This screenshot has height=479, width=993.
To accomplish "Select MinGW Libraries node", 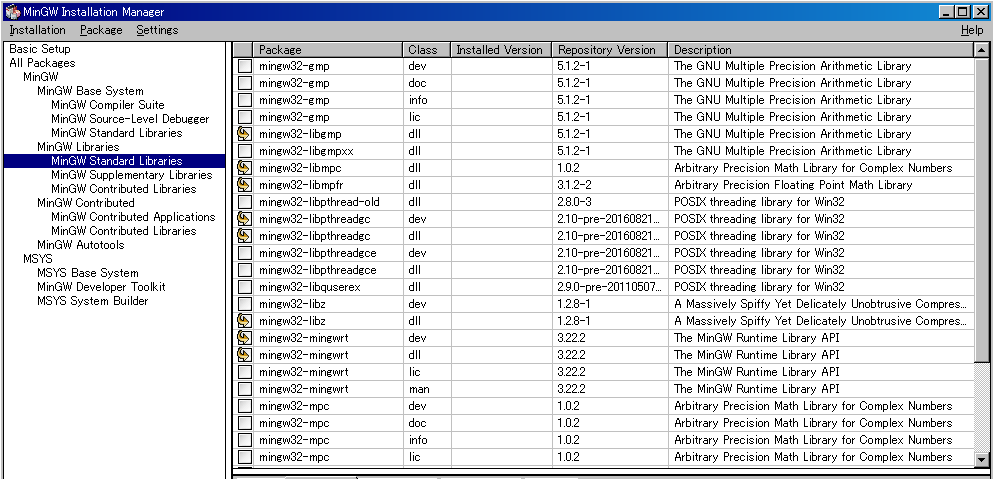I will [78, 146].
